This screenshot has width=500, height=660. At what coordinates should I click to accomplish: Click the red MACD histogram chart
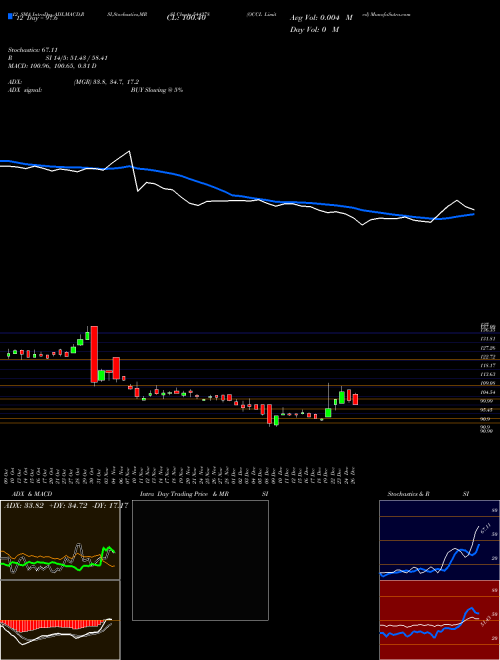[60, 620]
